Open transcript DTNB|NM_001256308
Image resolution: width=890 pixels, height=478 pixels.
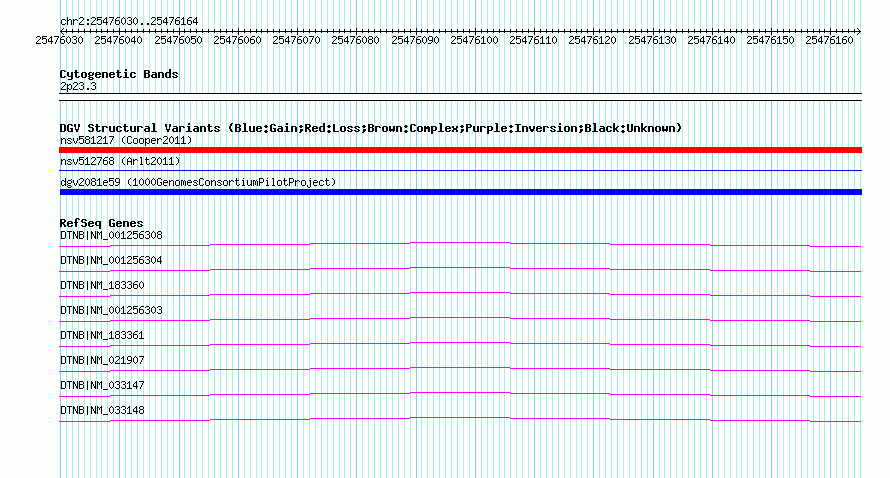click(111, 236)
